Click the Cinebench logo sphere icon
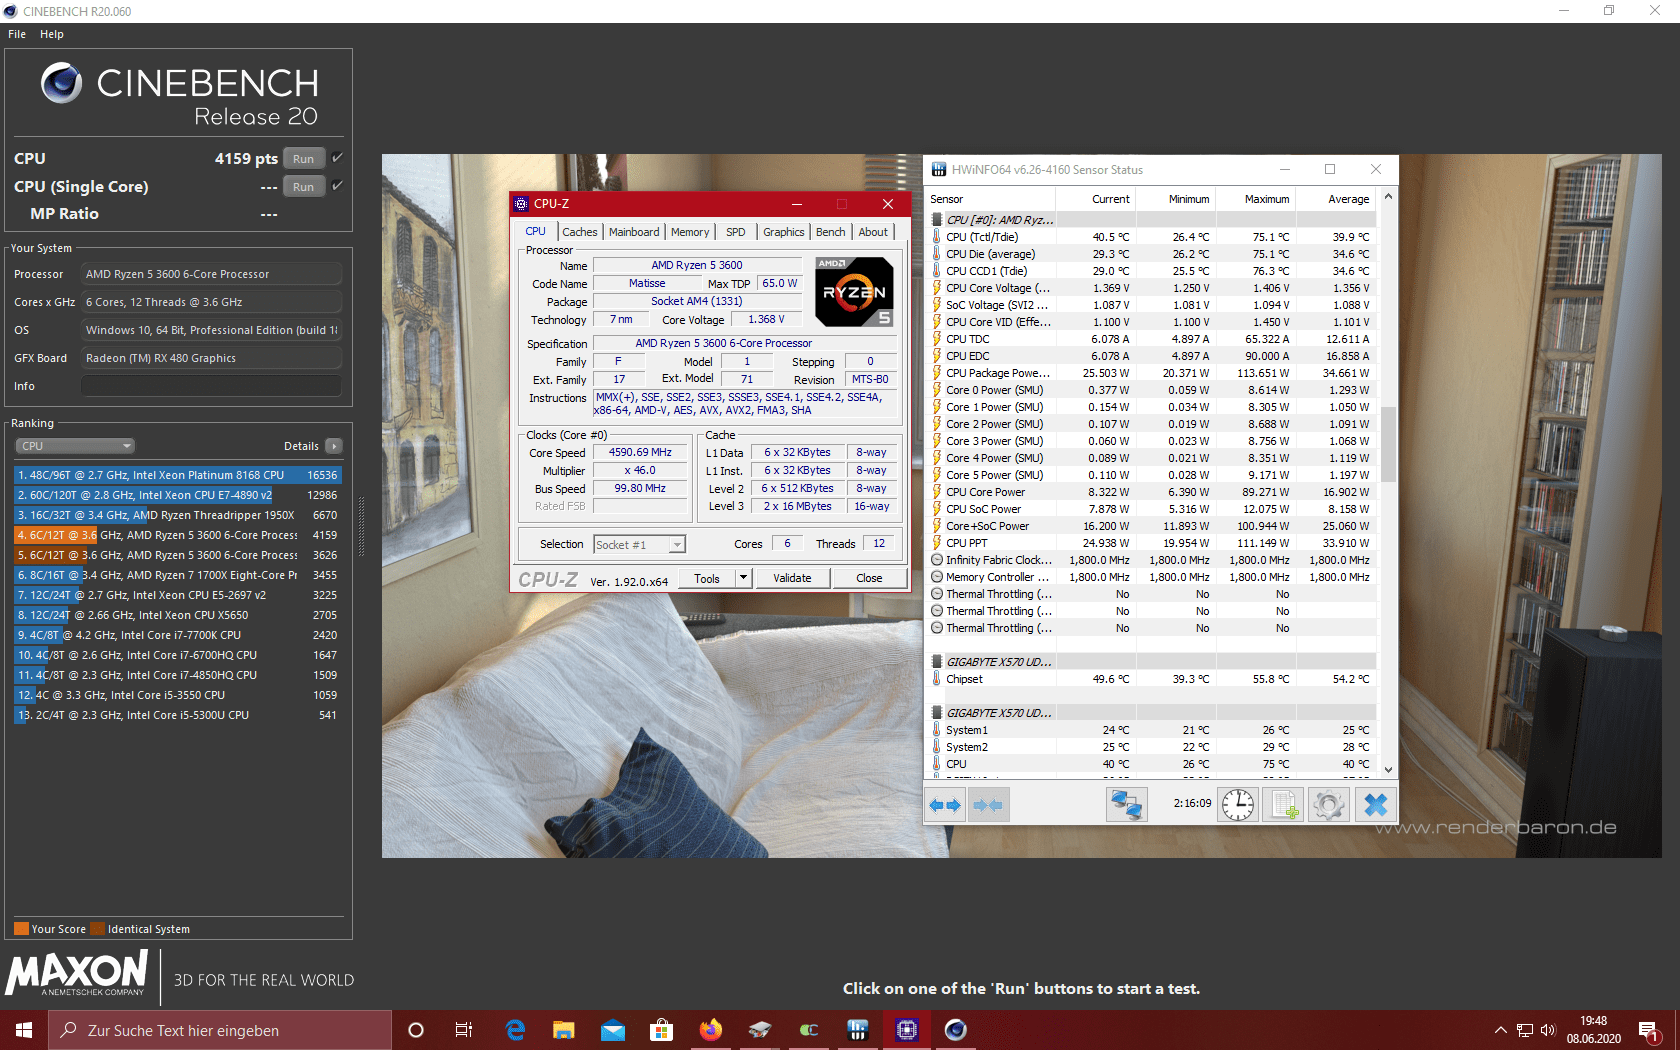 coord(62,83)
